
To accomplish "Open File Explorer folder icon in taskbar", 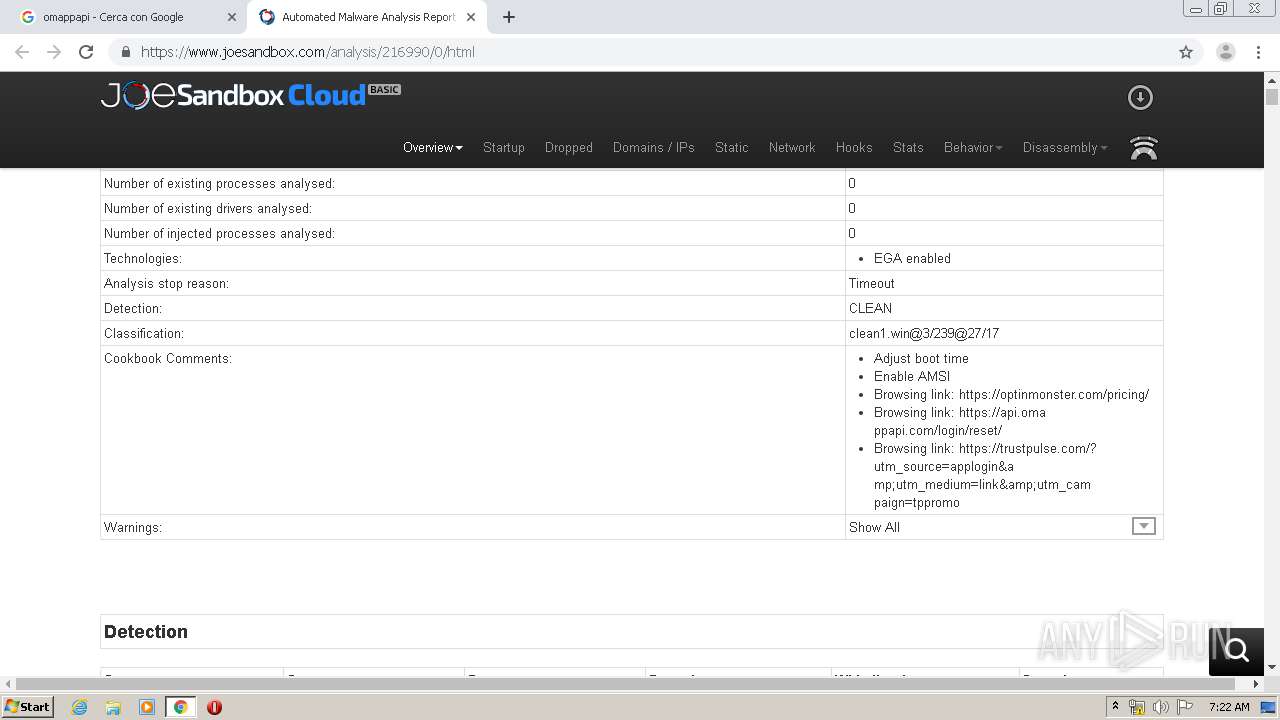I will [x=113, y=707].
